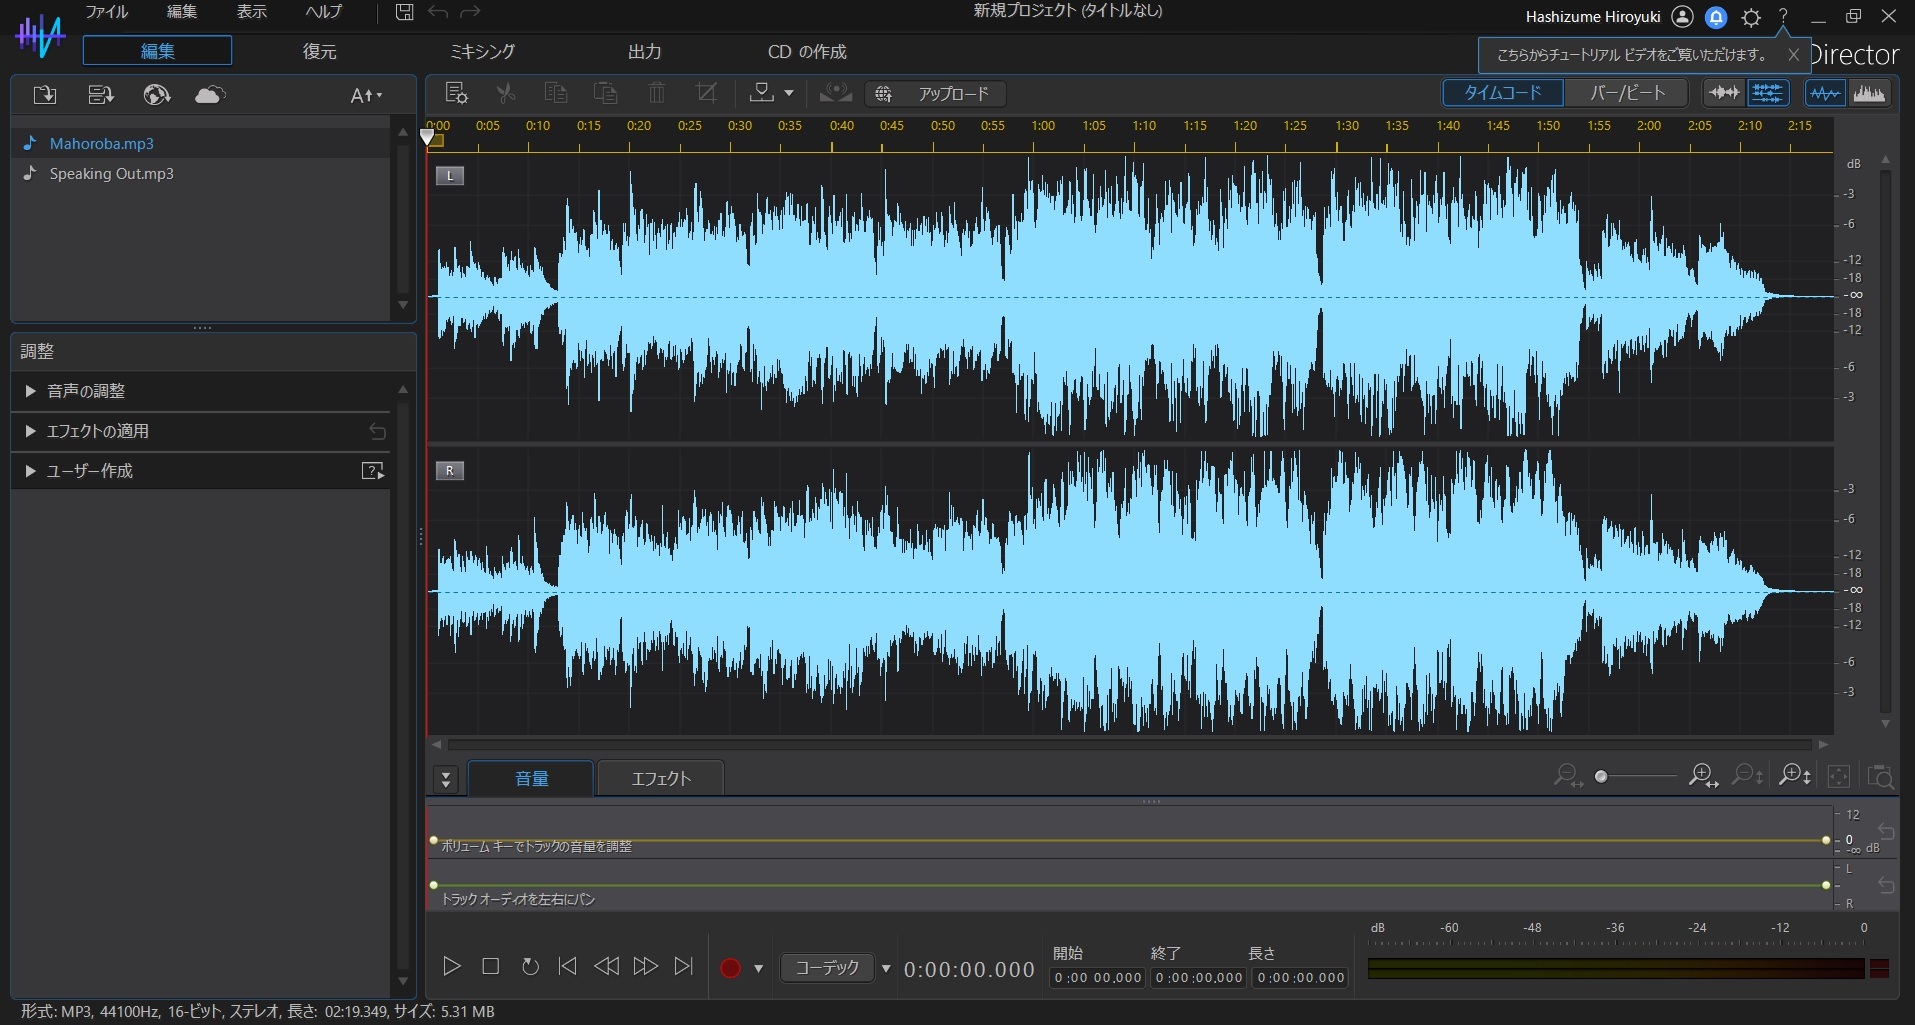Select Speaking Out.mp3 in the media list
The height and width of the screenshot is (1025, 1915).
pyautogui.click(x=110, y=174)
